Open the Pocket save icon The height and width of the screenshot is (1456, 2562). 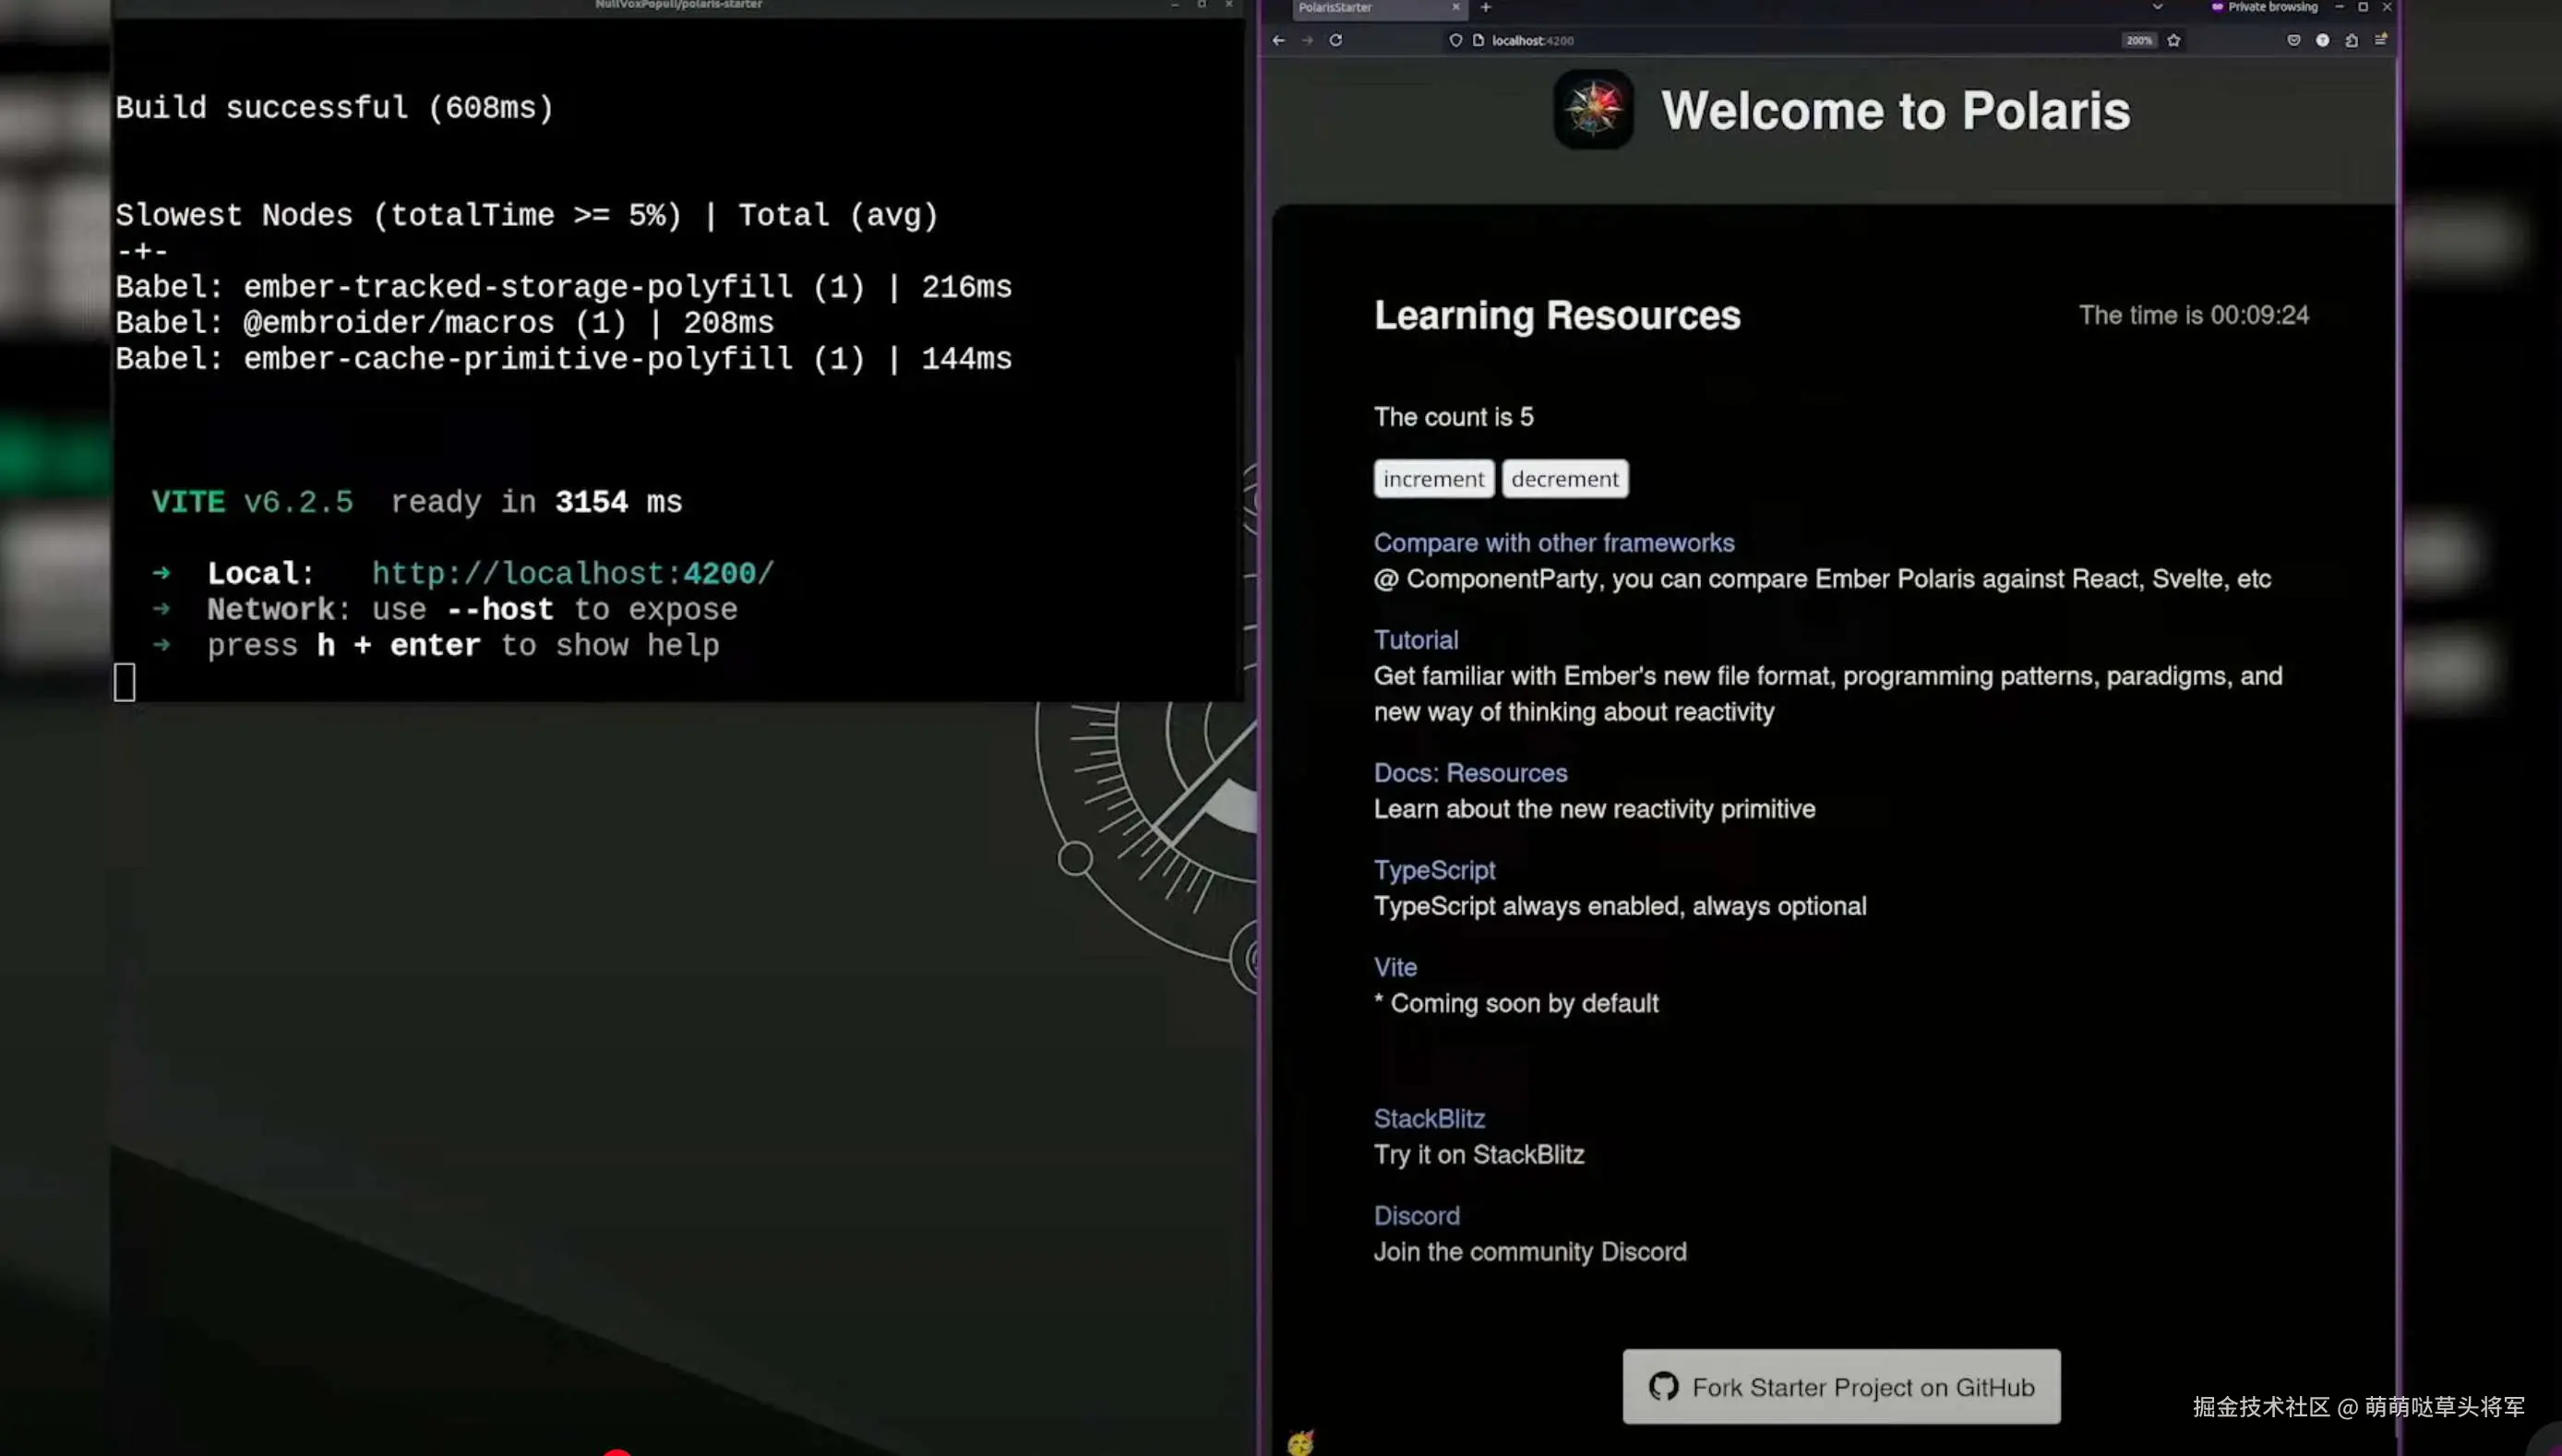tap(2293, 40)
